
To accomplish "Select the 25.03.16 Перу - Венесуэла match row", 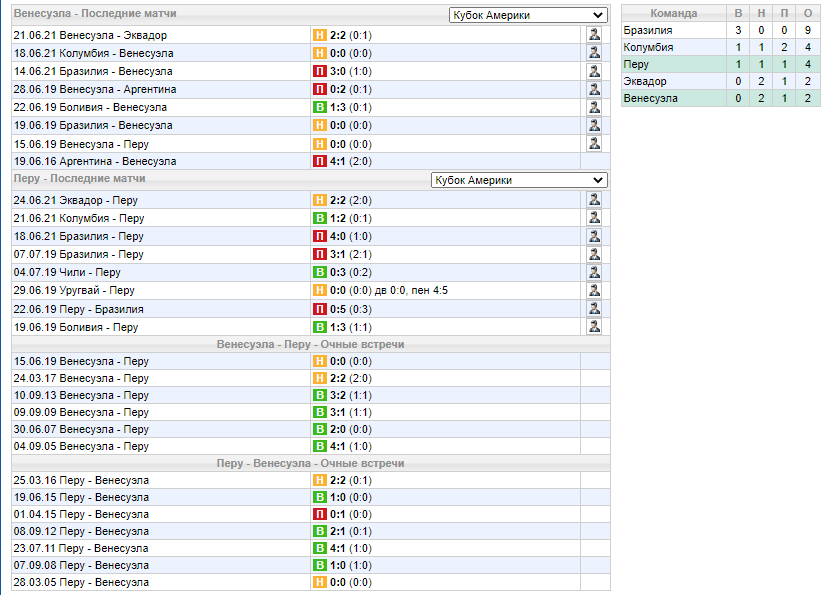I will 311,480.
